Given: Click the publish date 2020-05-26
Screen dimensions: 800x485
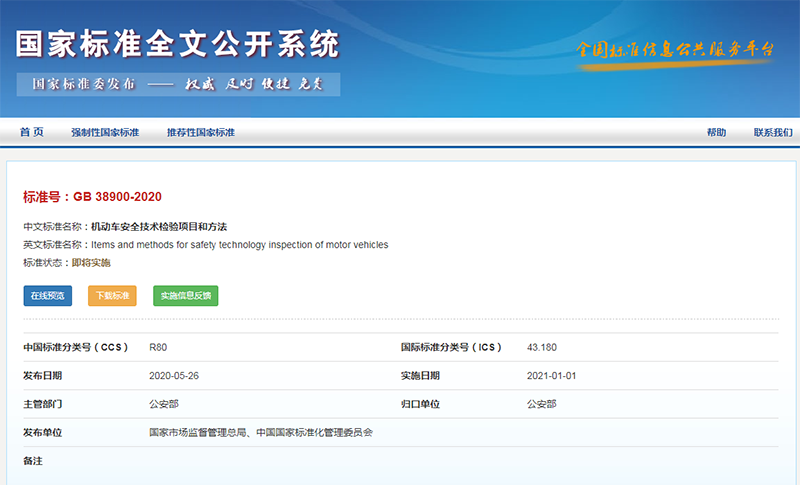Looking at the screenshot, I should coord(174,376).
